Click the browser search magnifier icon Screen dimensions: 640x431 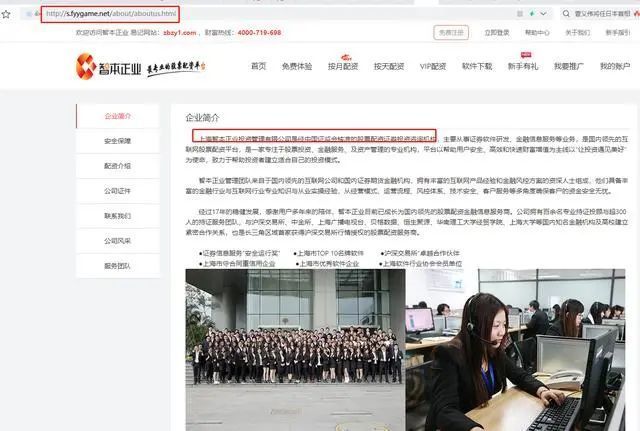566,14
